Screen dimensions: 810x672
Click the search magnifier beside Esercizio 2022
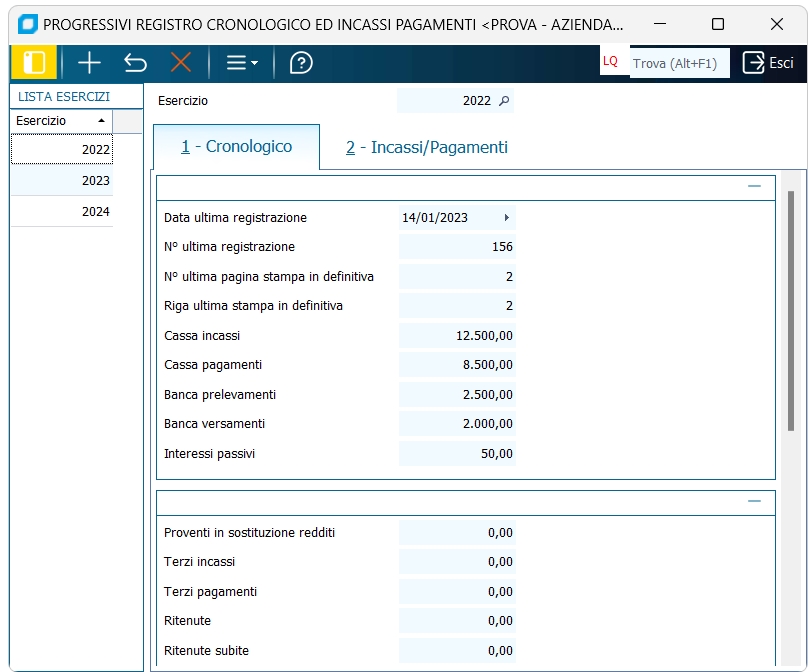(504, 101)
